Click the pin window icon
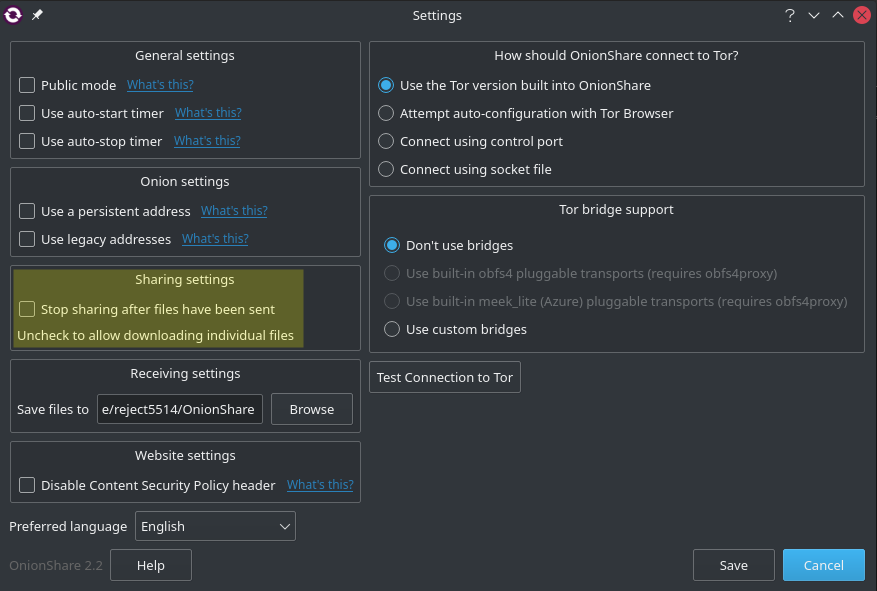 pyautogui.click(x=37, y=15)
